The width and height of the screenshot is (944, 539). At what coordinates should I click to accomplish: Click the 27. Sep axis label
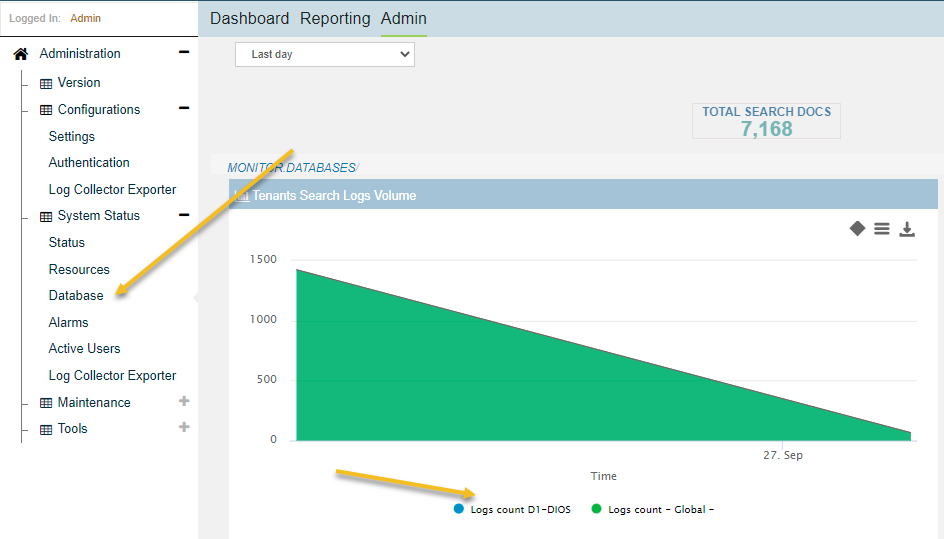(783, 455)
